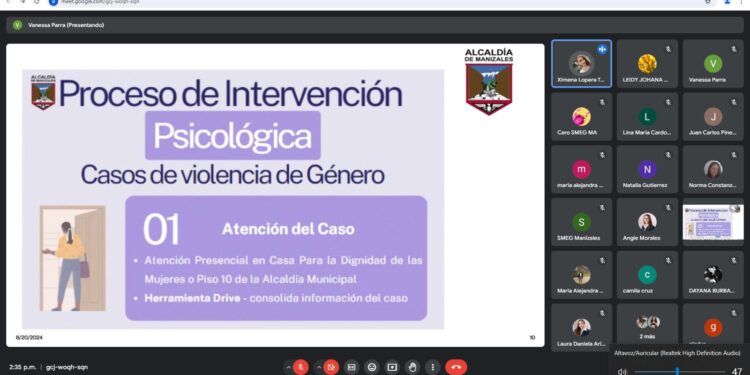Open the emoji reactions button
This screenshot has width=750, height=375.
(x=372, y=367)
